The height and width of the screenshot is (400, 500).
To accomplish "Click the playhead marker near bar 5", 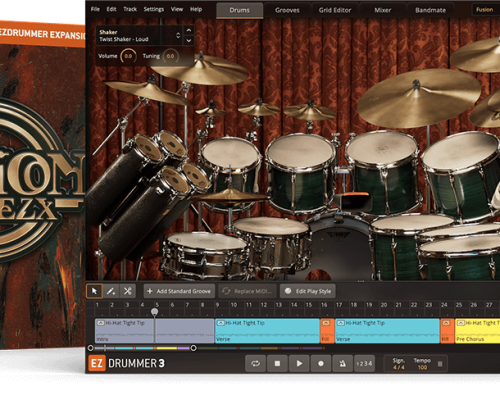I will point(154,312).
